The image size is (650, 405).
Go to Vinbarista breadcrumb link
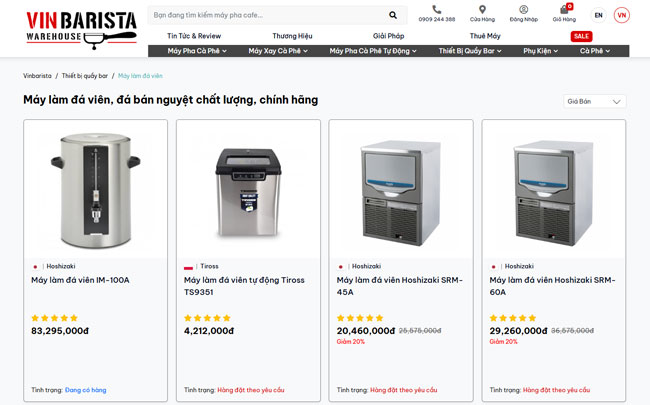point(37,75)
